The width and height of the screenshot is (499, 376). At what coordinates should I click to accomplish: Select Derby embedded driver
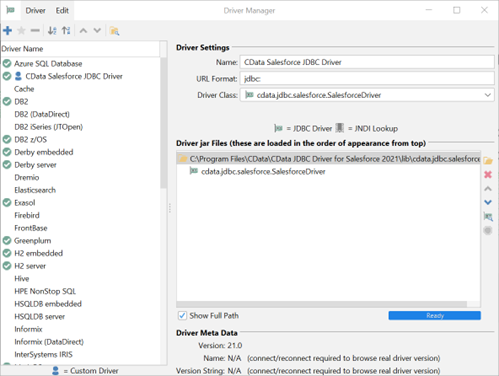point(44,152)
